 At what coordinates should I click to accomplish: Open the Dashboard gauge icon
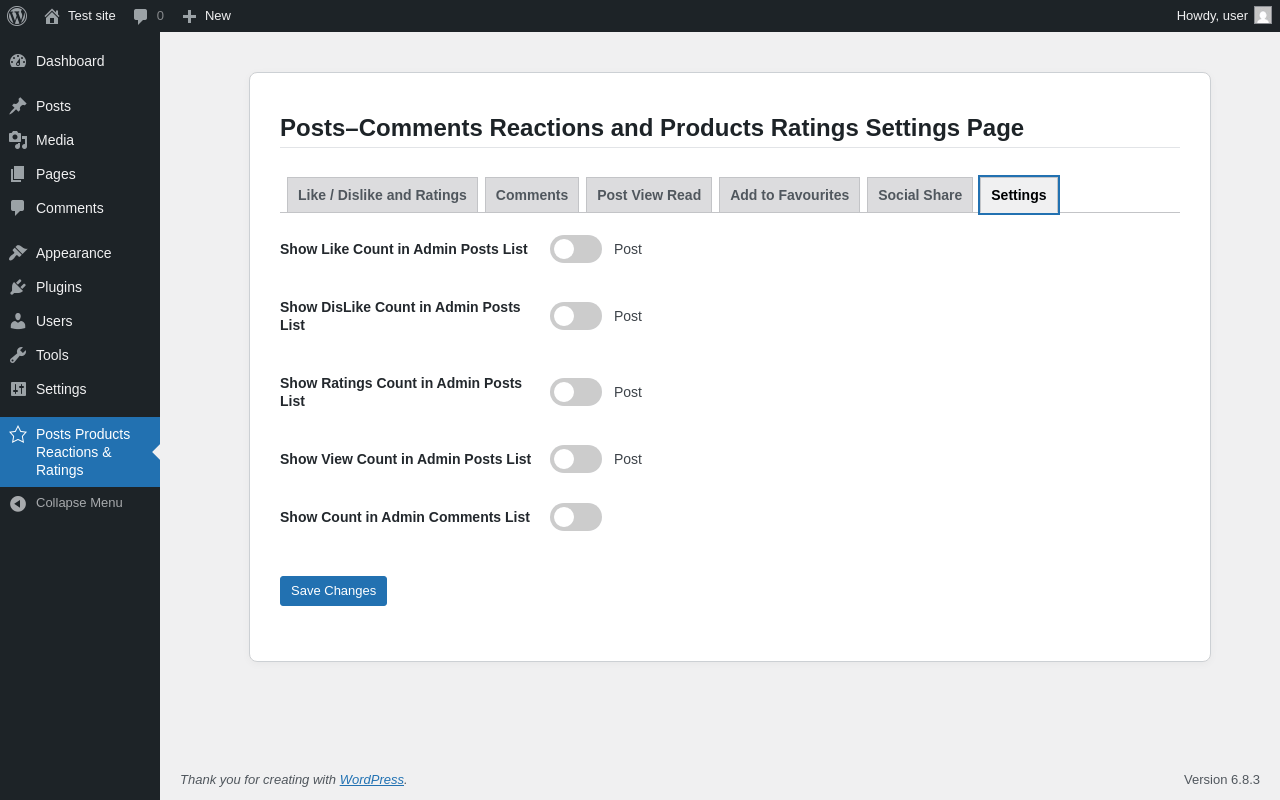[18, 61]
